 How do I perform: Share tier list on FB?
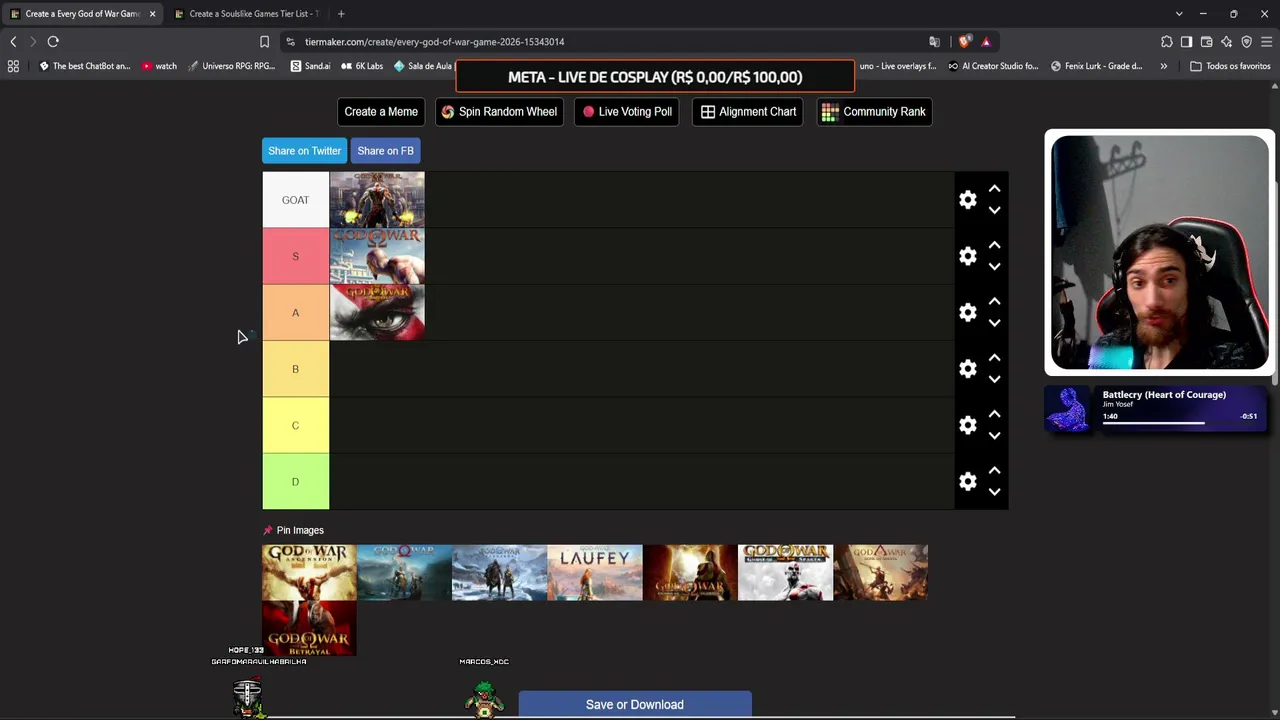385,151
